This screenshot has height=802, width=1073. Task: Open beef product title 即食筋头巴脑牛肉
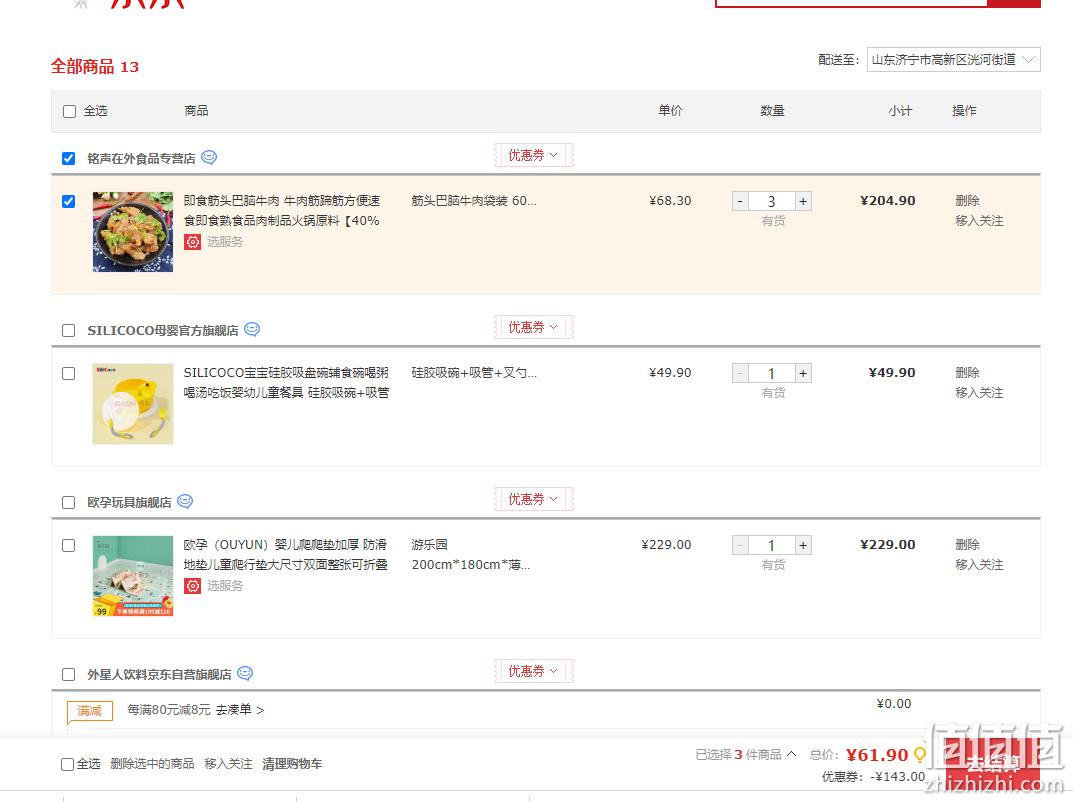click(x=282, y=210)
